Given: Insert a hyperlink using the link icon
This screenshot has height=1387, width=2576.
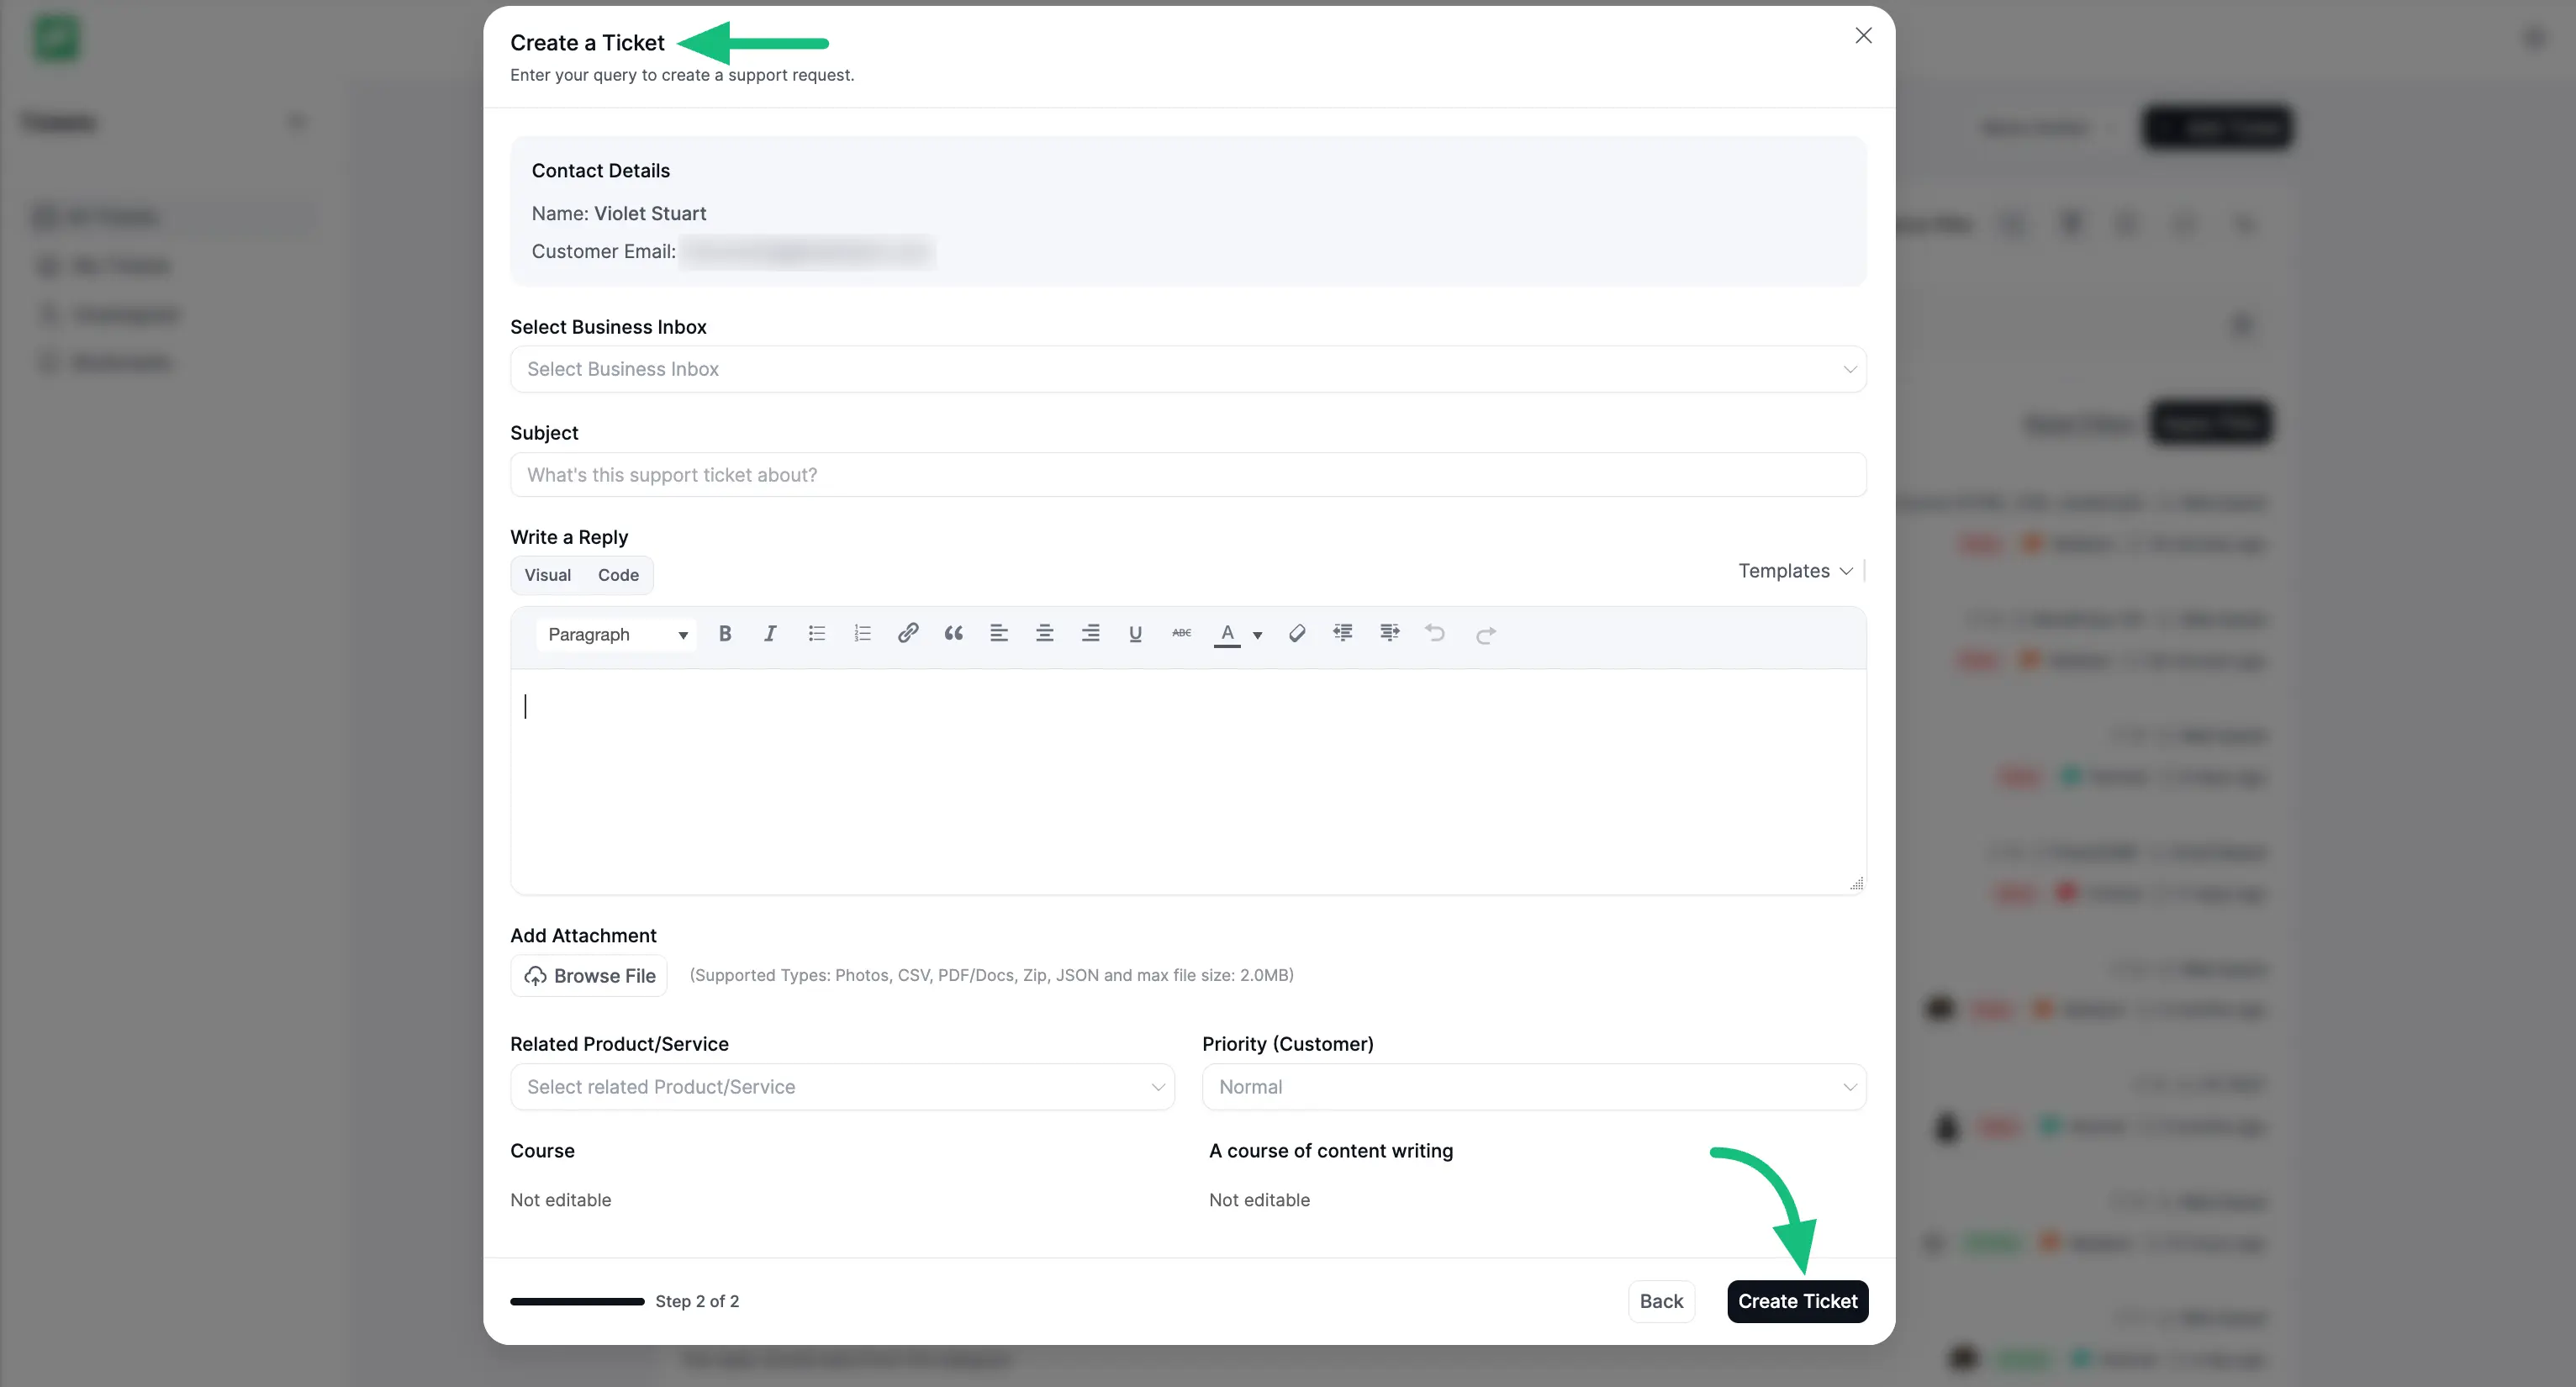Looking at the screenshot, I should (908, 633).
